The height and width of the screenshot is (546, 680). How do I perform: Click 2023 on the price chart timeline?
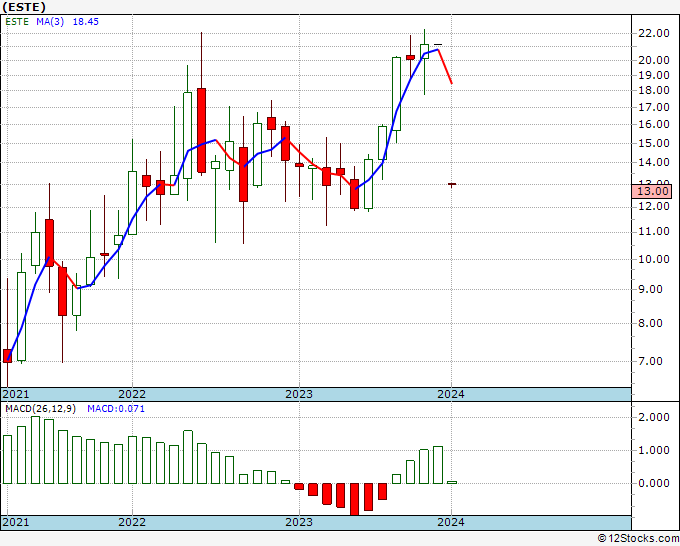click(x=299, y=394)
